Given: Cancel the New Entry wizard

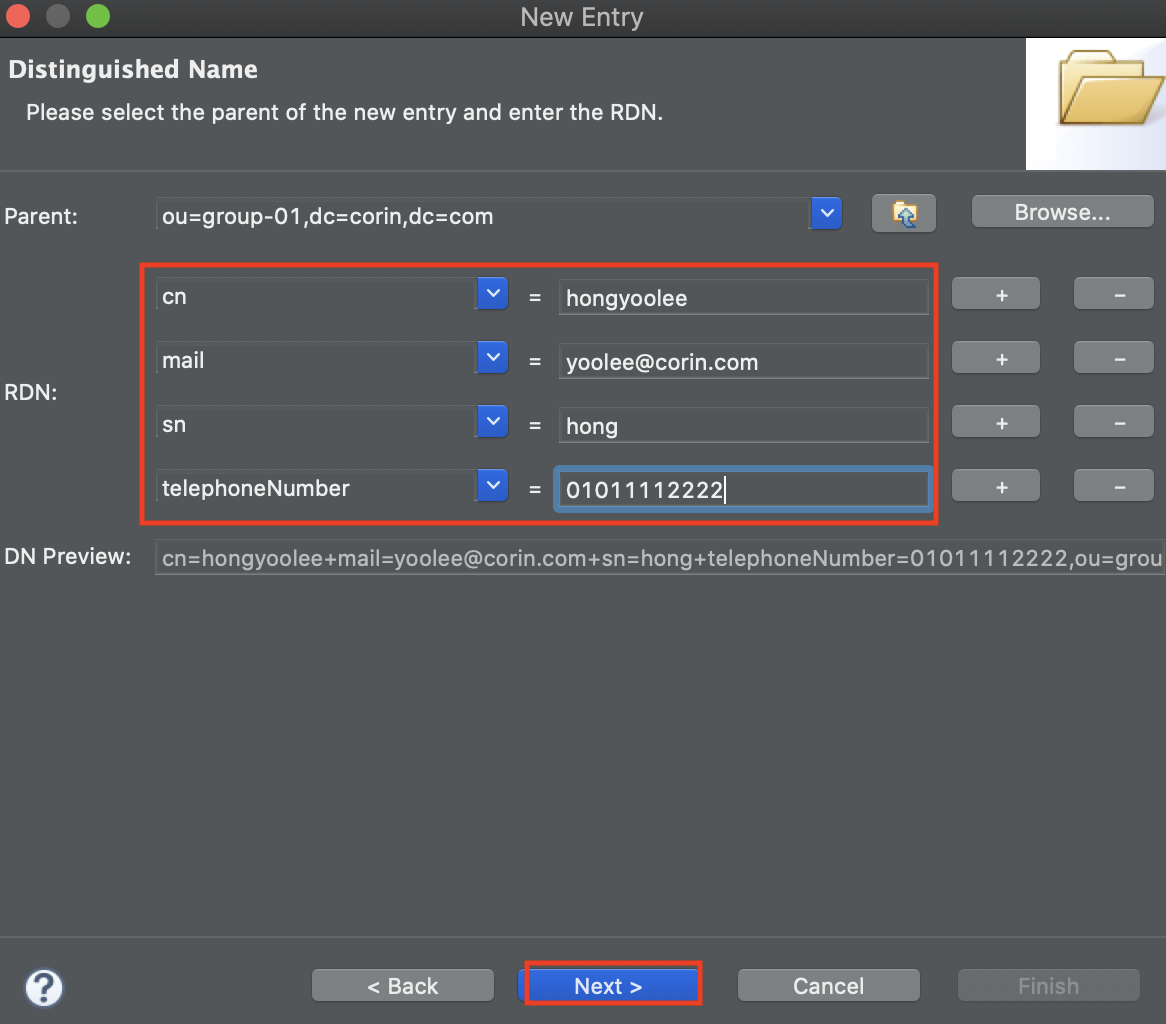Looking at the screenshot, I should tap(828, 985).
